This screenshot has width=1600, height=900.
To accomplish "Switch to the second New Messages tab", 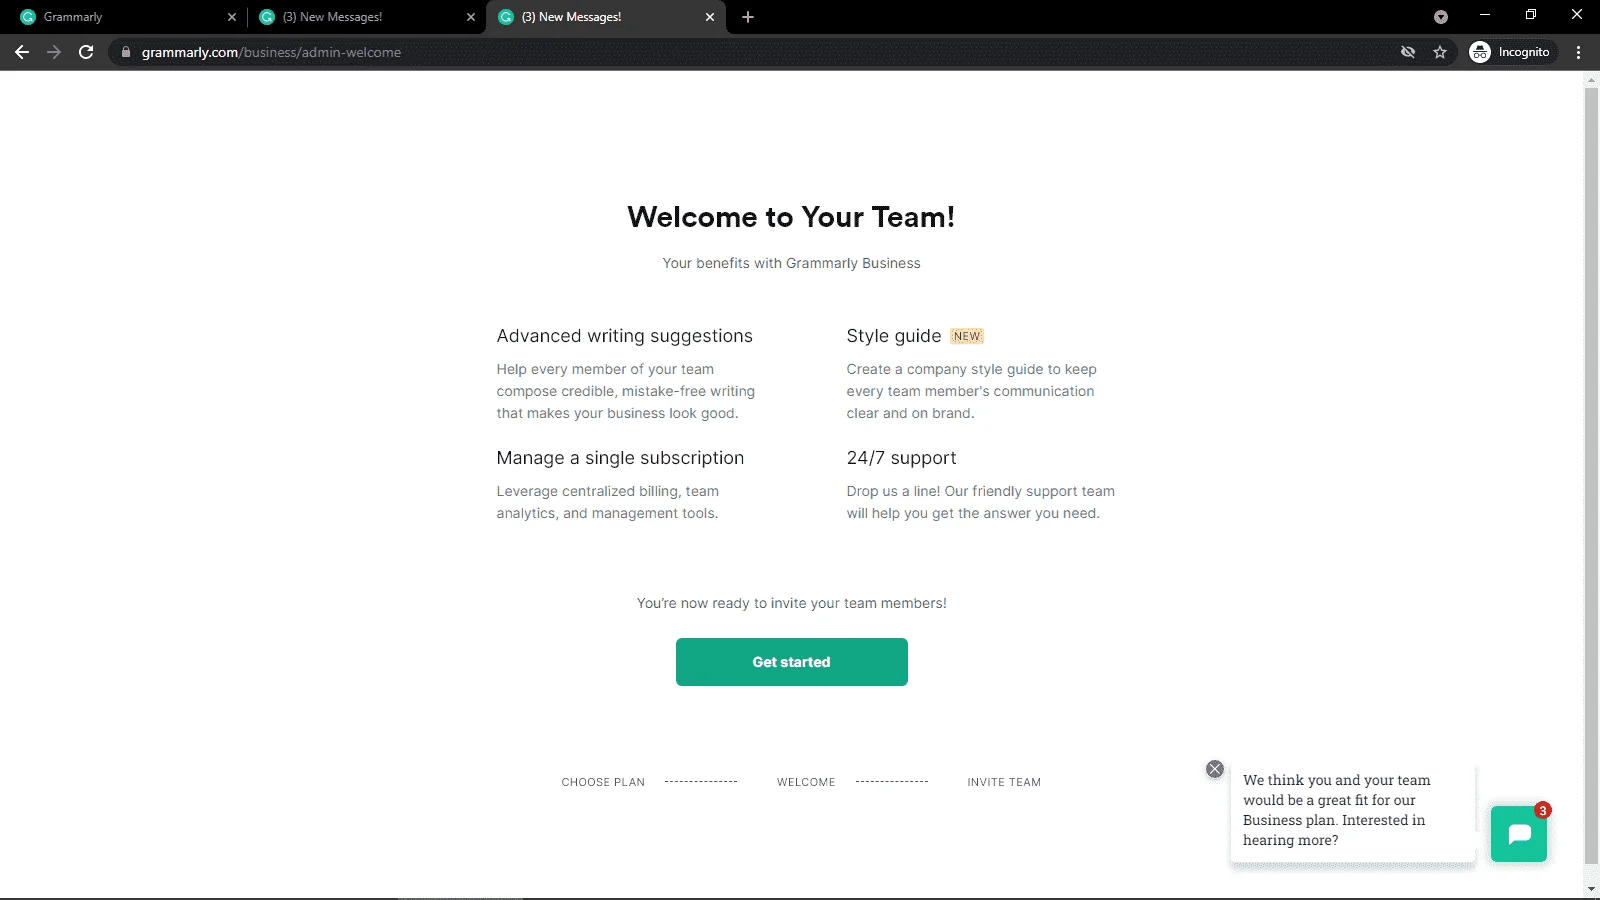I will pyautogui.click(x=365, y=17).
